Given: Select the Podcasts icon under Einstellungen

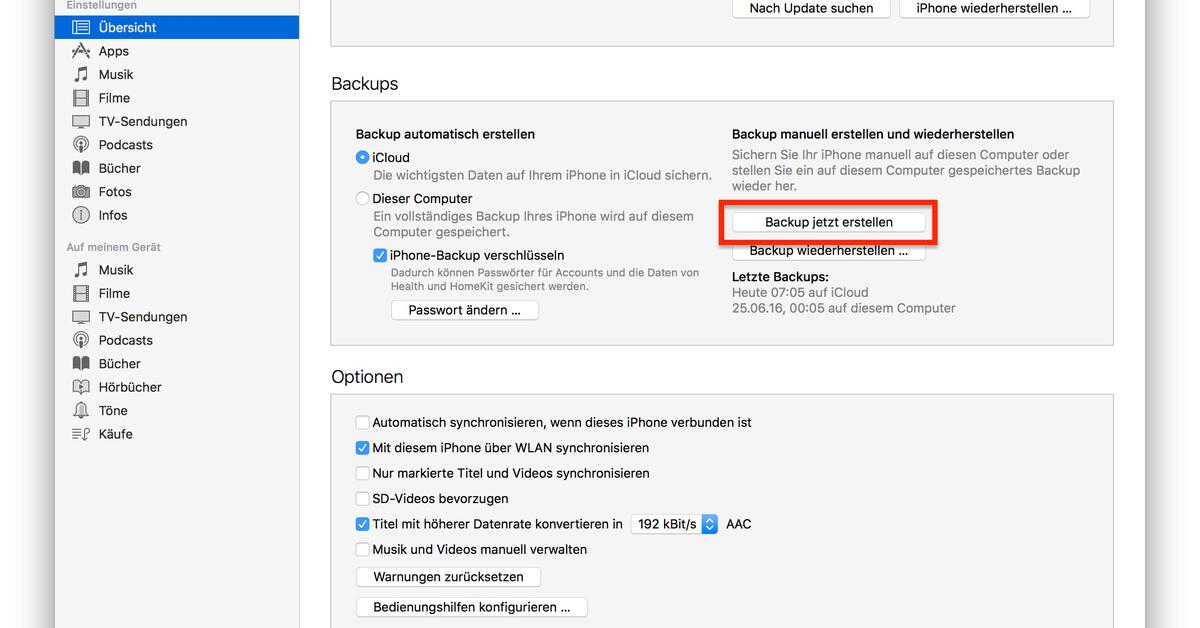Looking at the screenshot, I should tap(81, 145).
